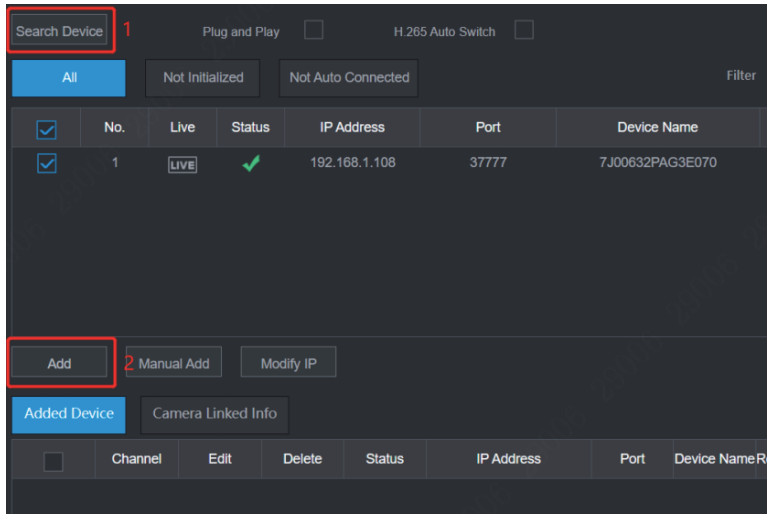Toggle the H.265 Auto Switch checkbox

point(523,31)
